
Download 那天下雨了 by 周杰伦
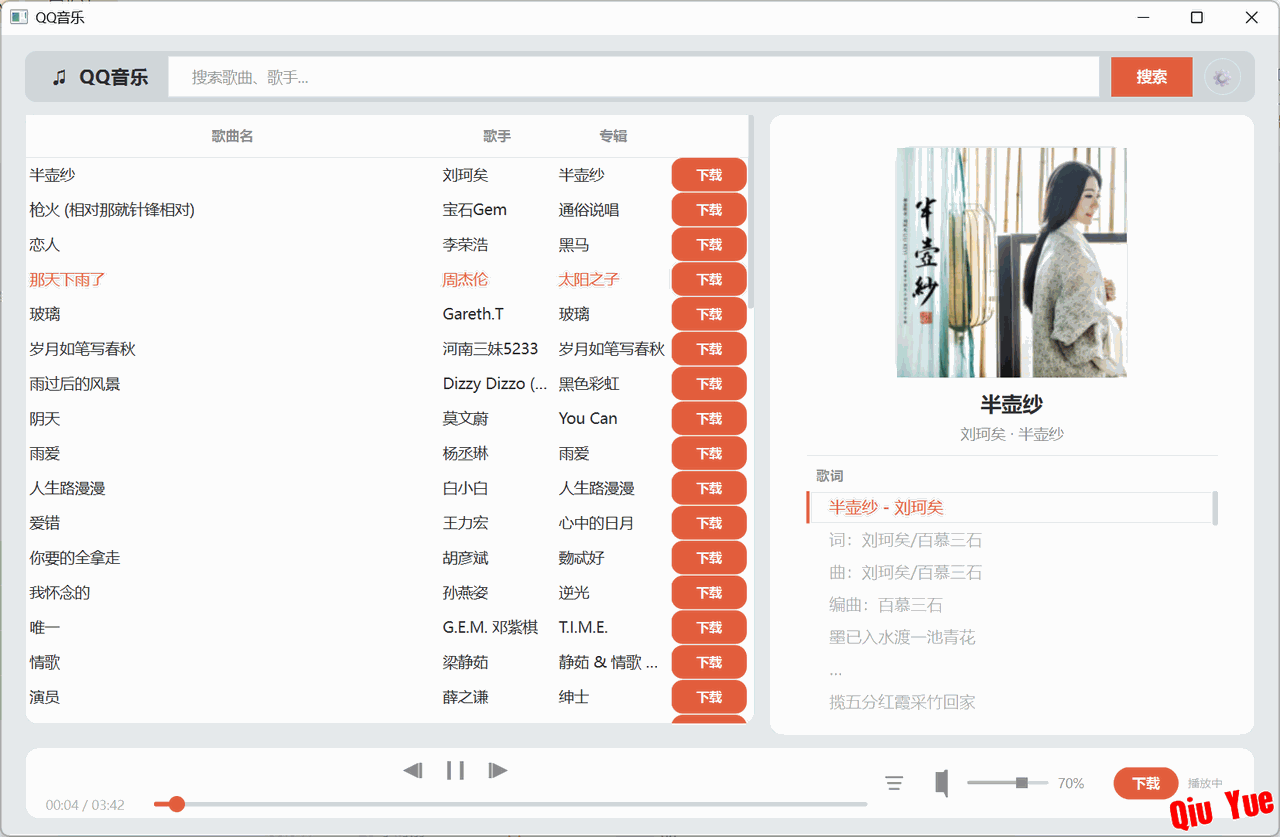709,280
